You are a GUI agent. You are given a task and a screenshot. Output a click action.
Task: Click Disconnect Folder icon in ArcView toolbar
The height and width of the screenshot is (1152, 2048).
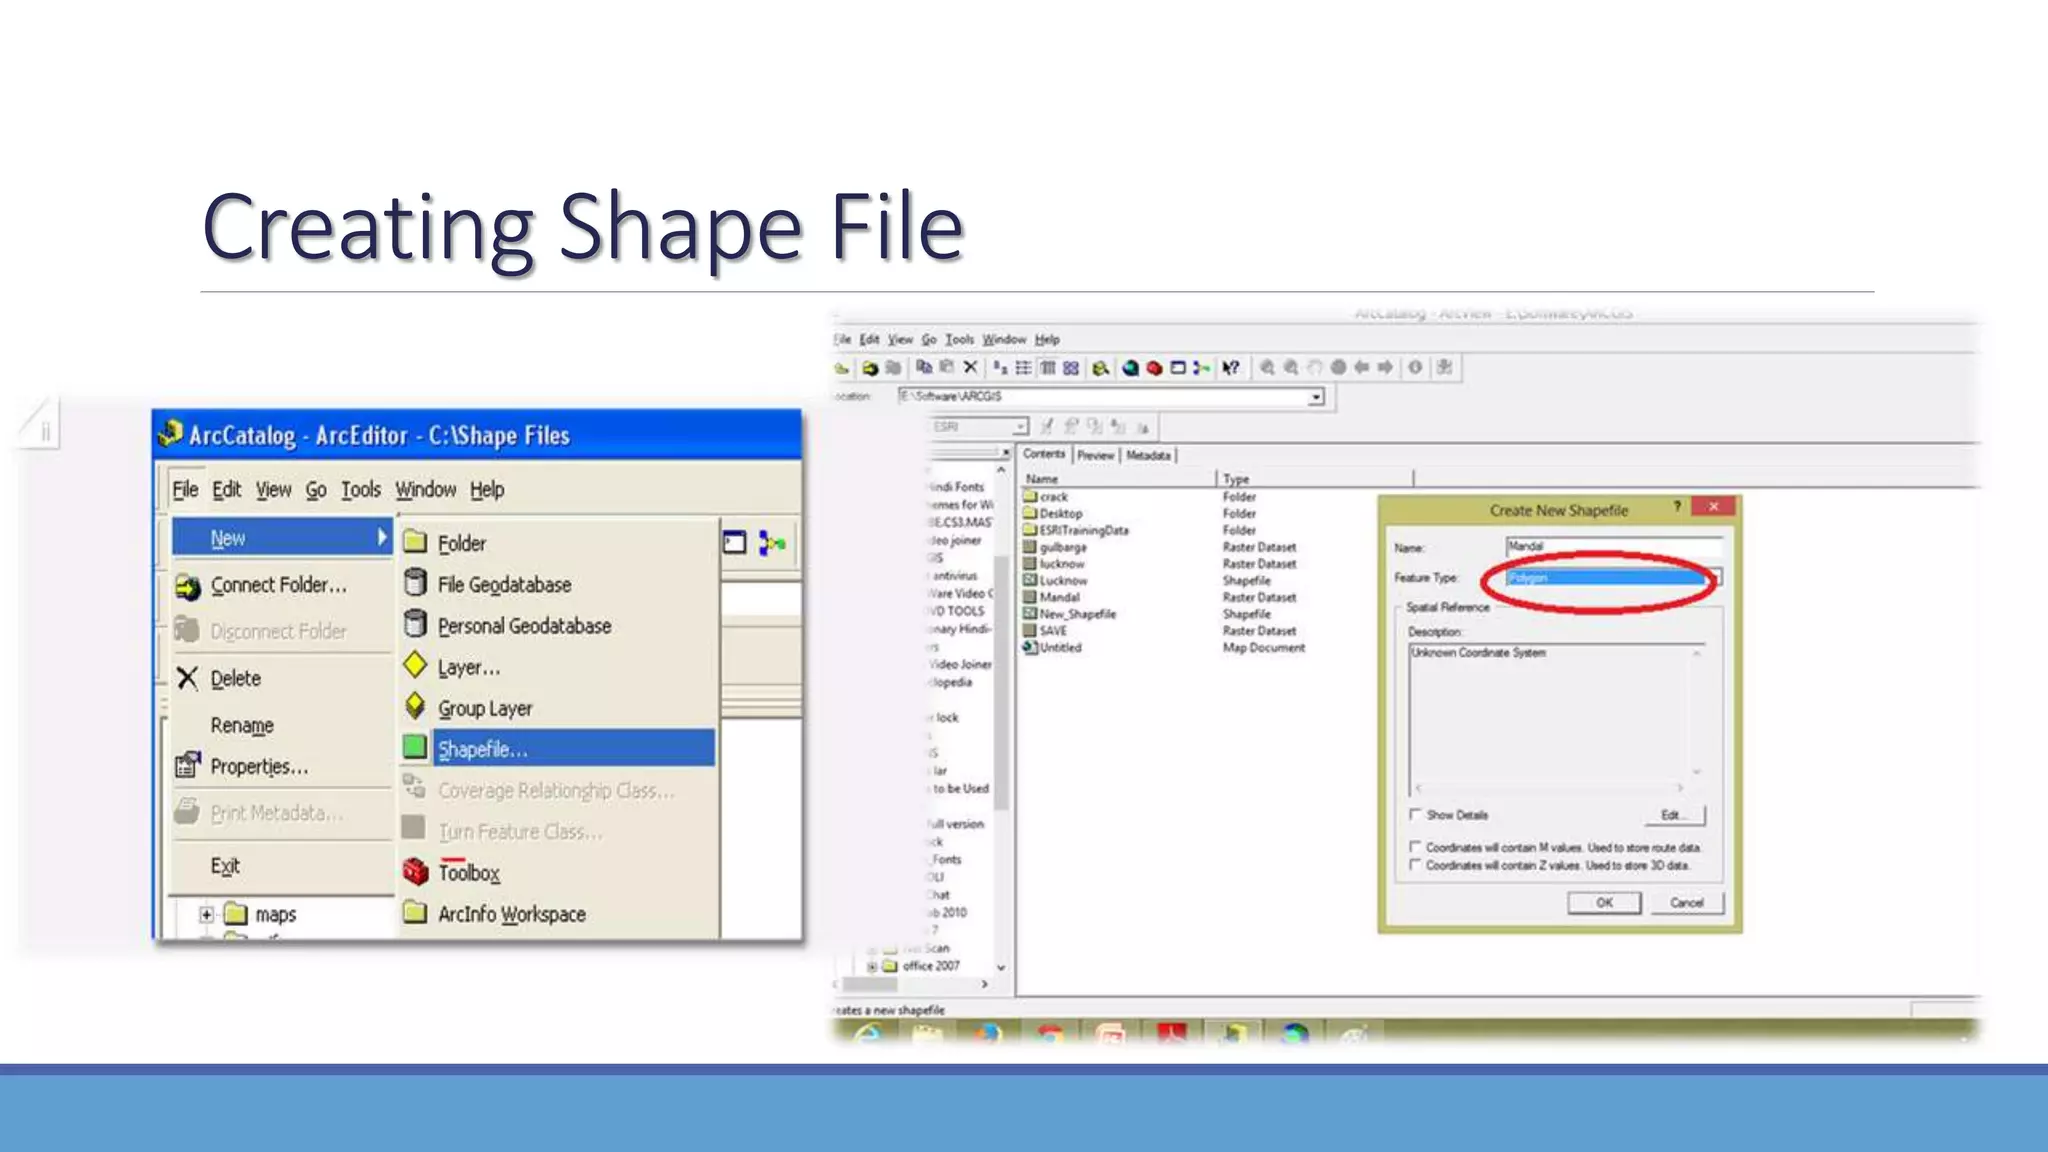pos(893,368)
